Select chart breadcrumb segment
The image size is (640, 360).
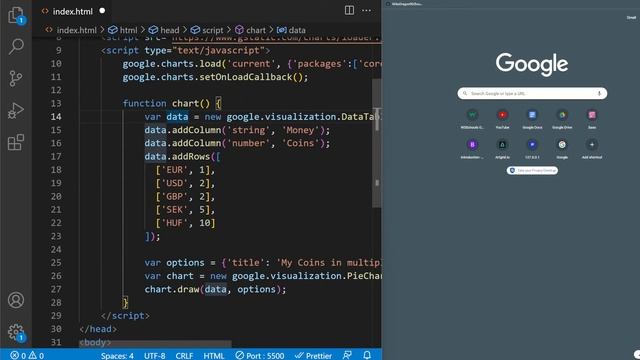point(250,30)
